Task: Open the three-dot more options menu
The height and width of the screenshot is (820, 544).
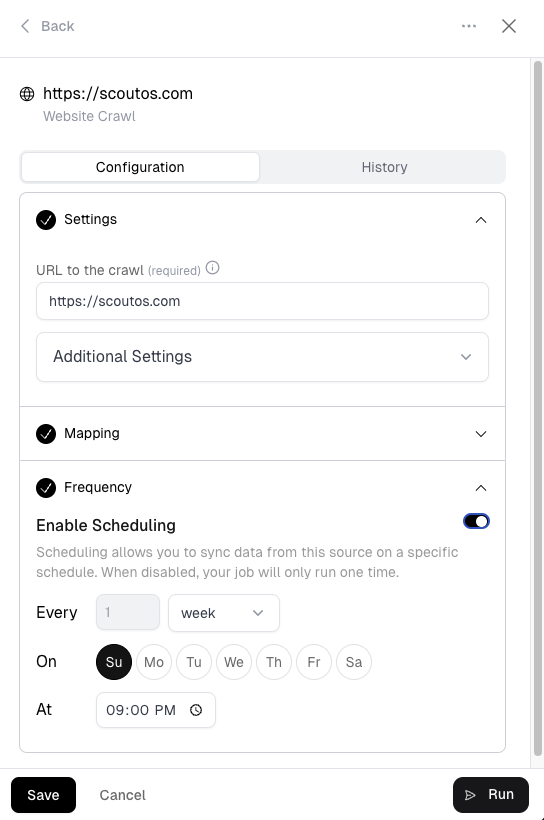Action: [469, 26]
